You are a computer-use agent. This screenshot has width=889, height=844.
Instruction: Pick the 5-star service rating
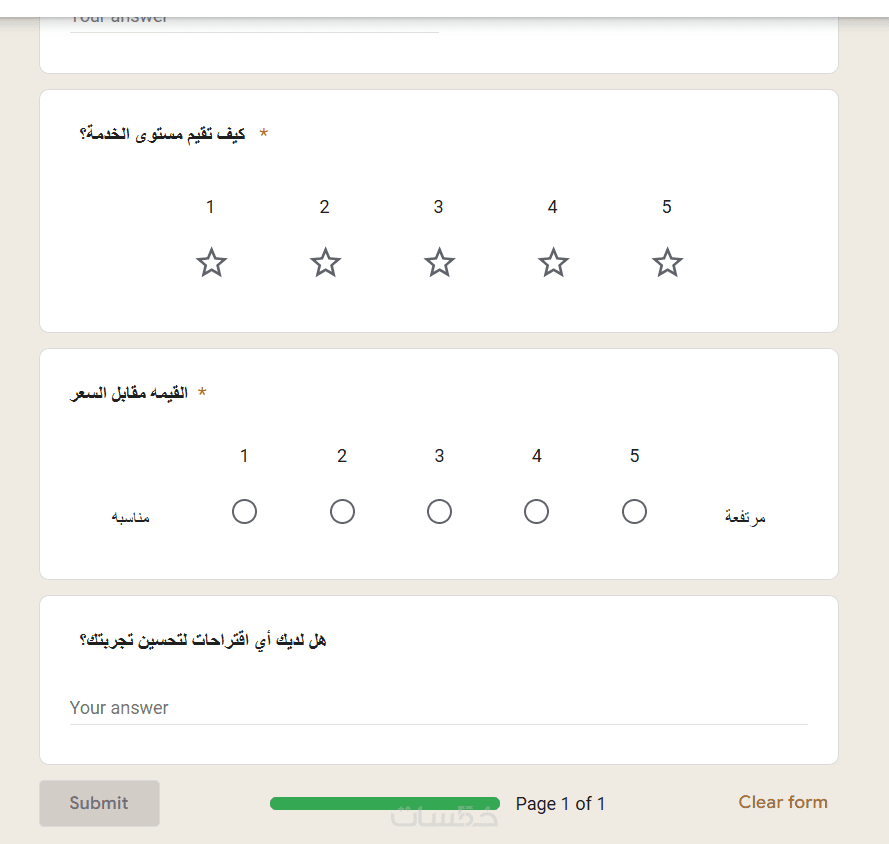click(667, 263)
